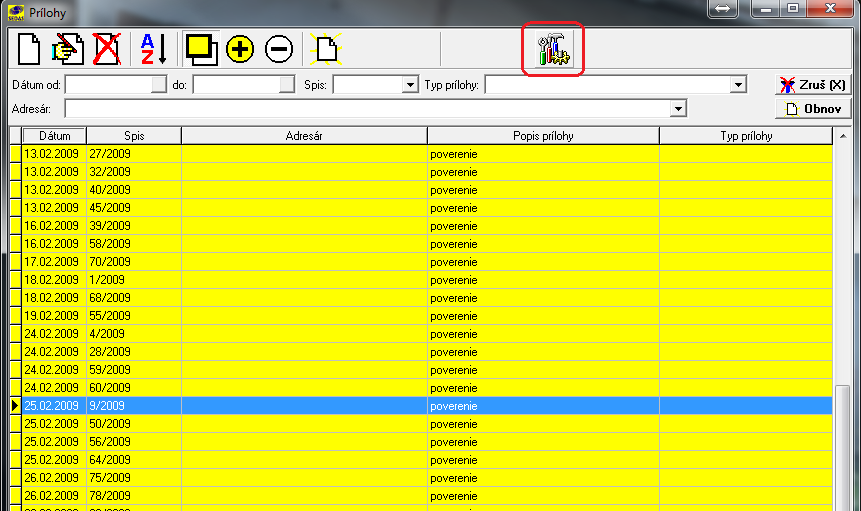Click date 19.02.2009 cell
Viewport: 861px width, 511px height.
click(52, 316)
